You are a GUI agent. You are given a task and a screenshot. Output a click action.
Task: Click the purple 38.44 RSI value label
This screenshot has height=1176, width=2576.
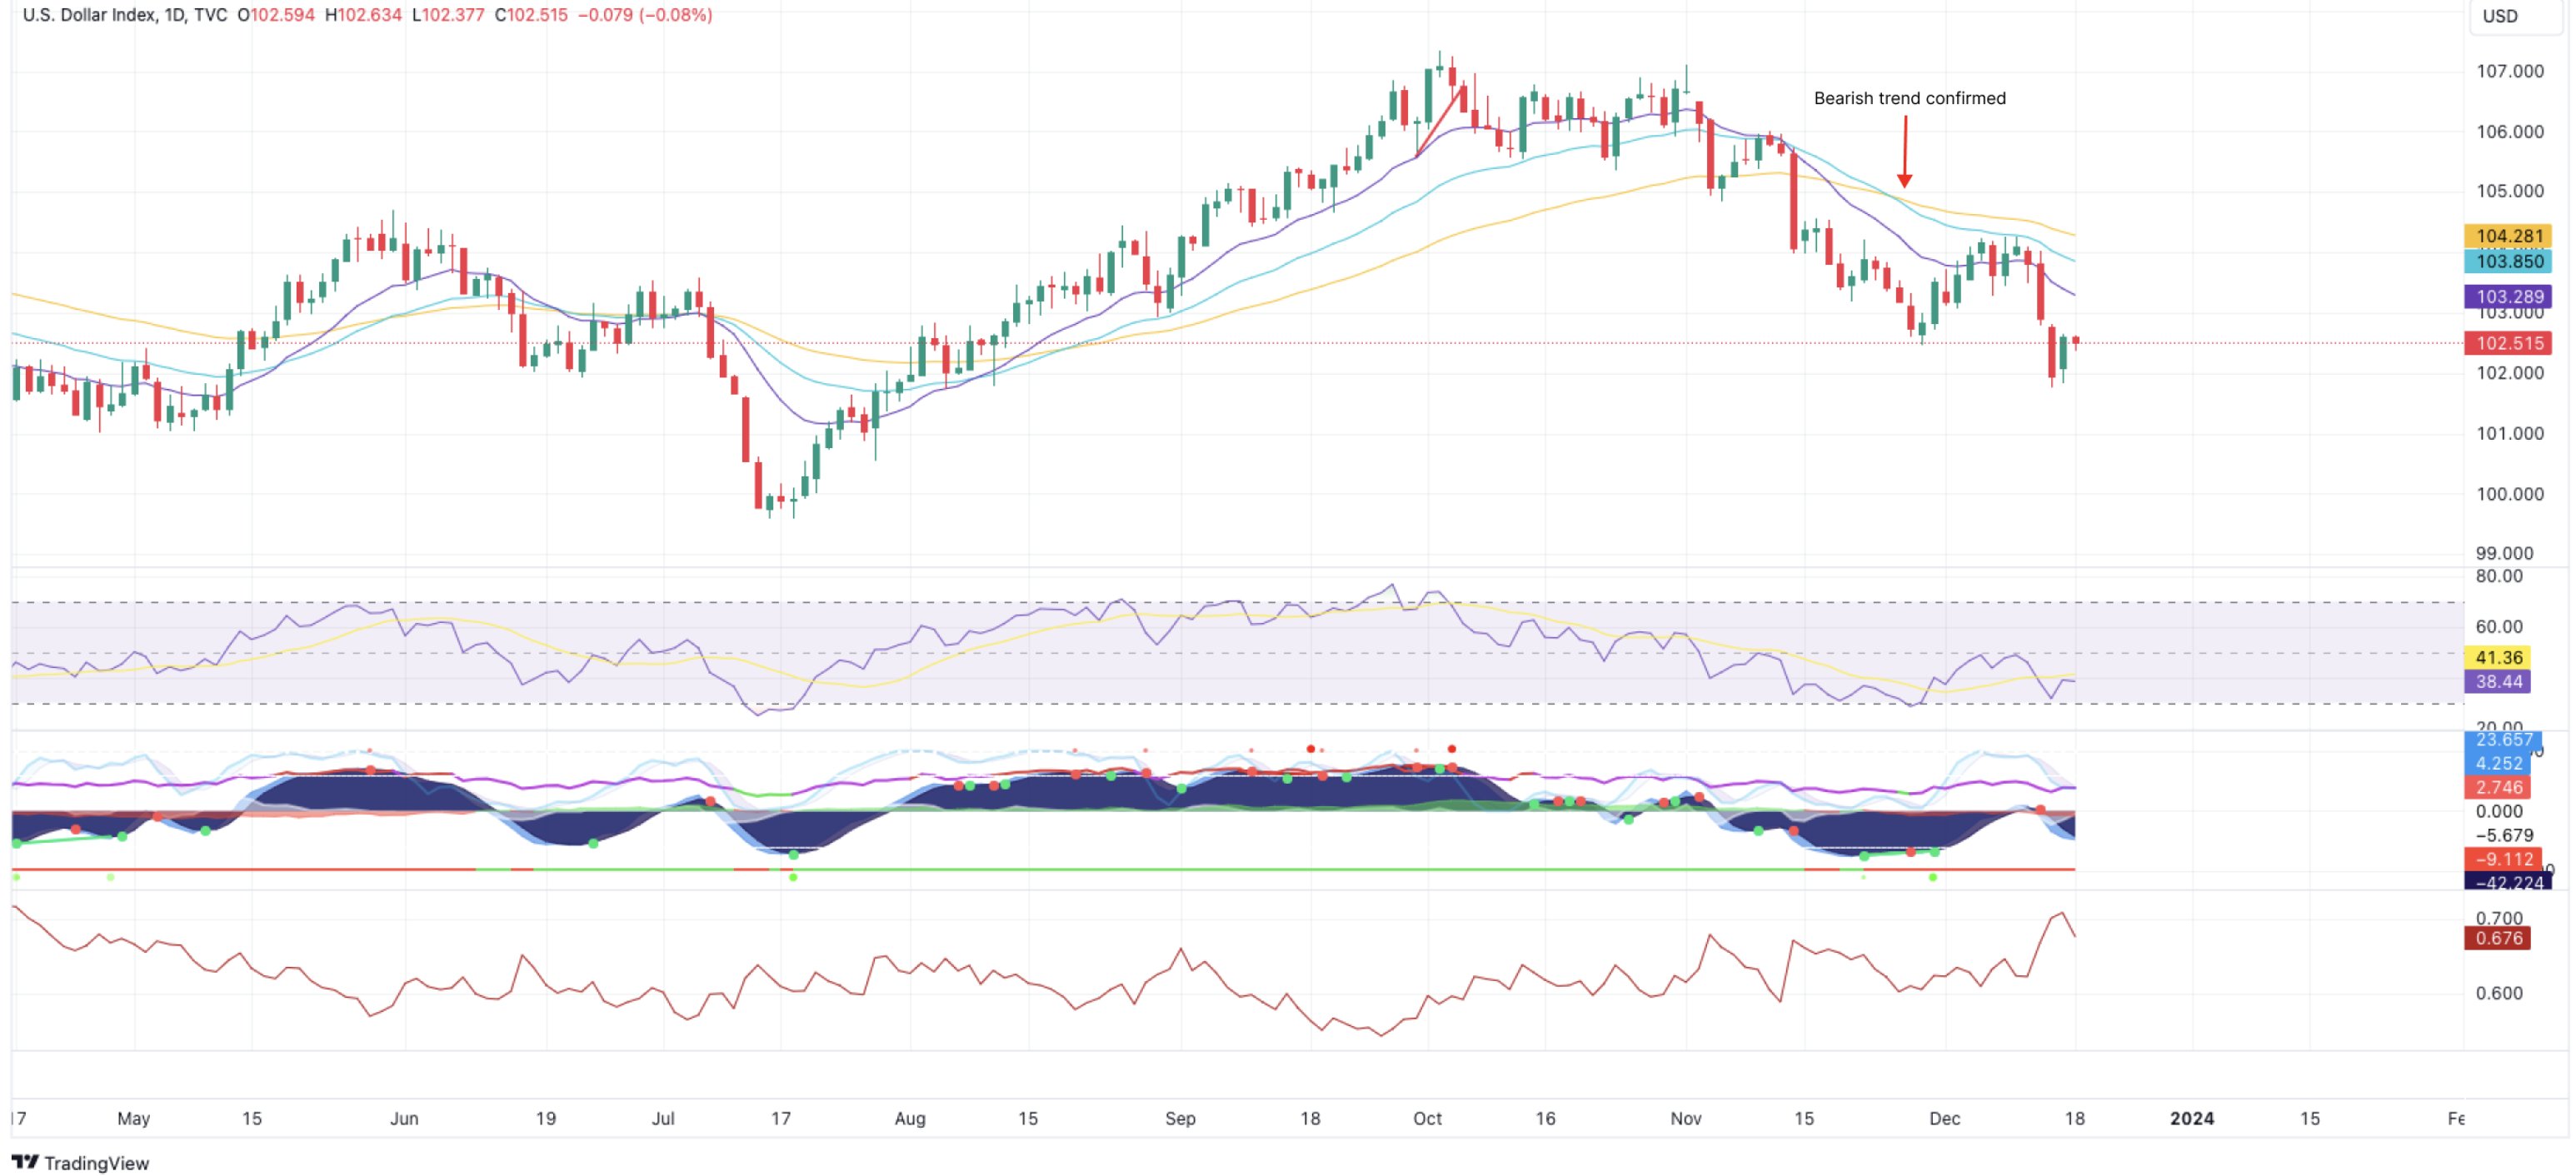[x=2498, y=681]
